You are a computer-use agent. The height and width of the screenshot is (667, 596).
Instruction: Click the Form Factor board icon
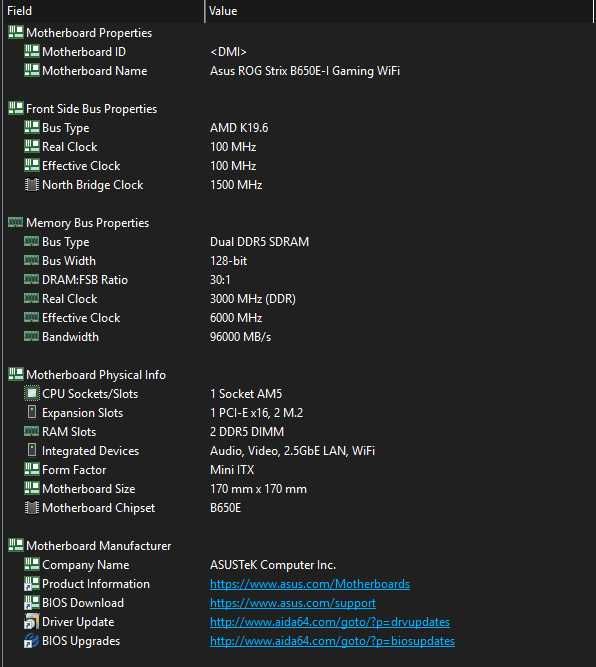coord(31,469)
